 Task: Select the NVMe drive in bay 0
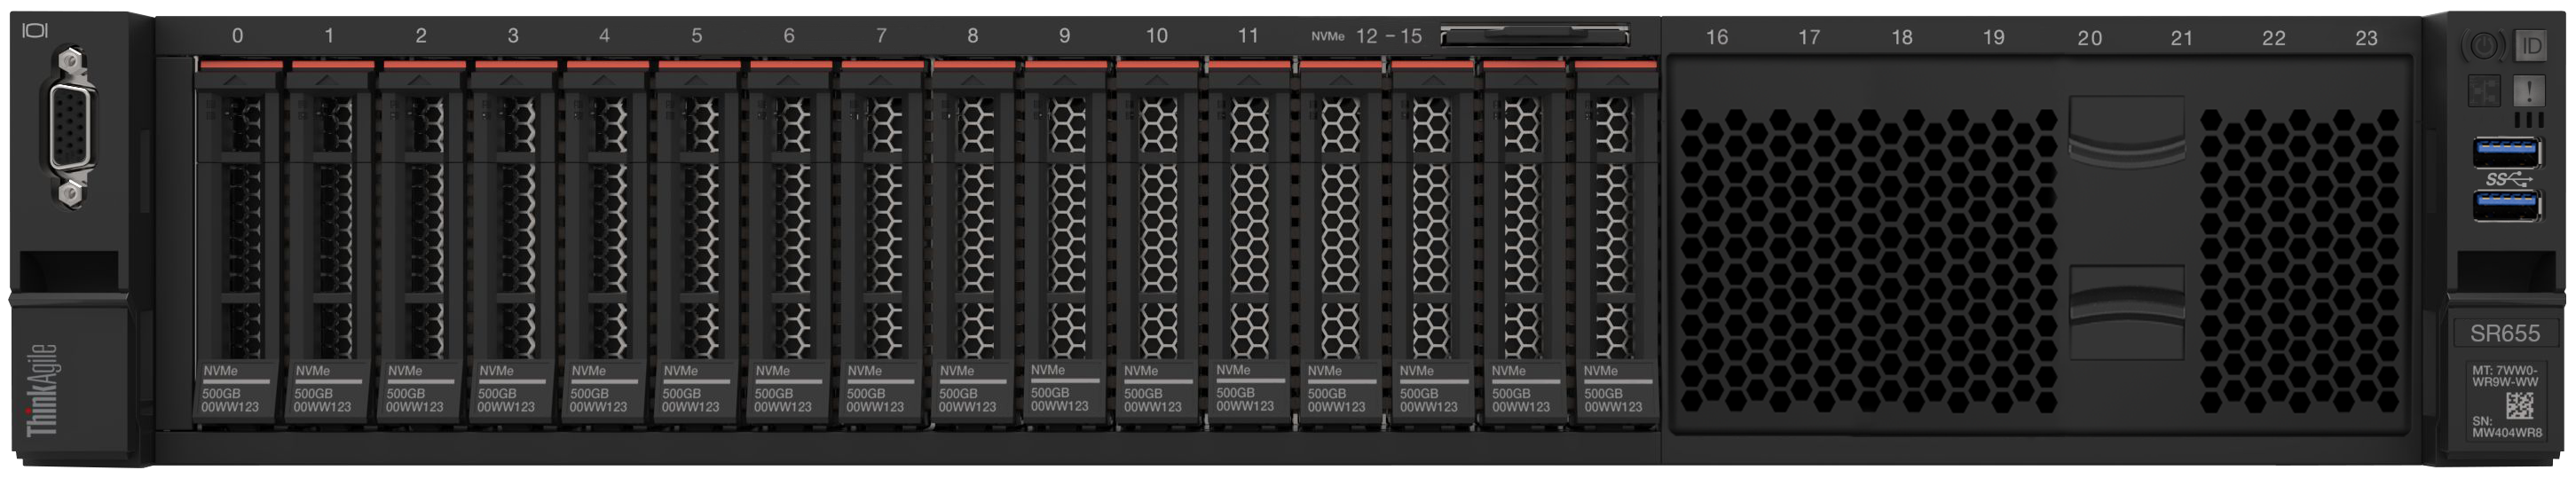237,240
